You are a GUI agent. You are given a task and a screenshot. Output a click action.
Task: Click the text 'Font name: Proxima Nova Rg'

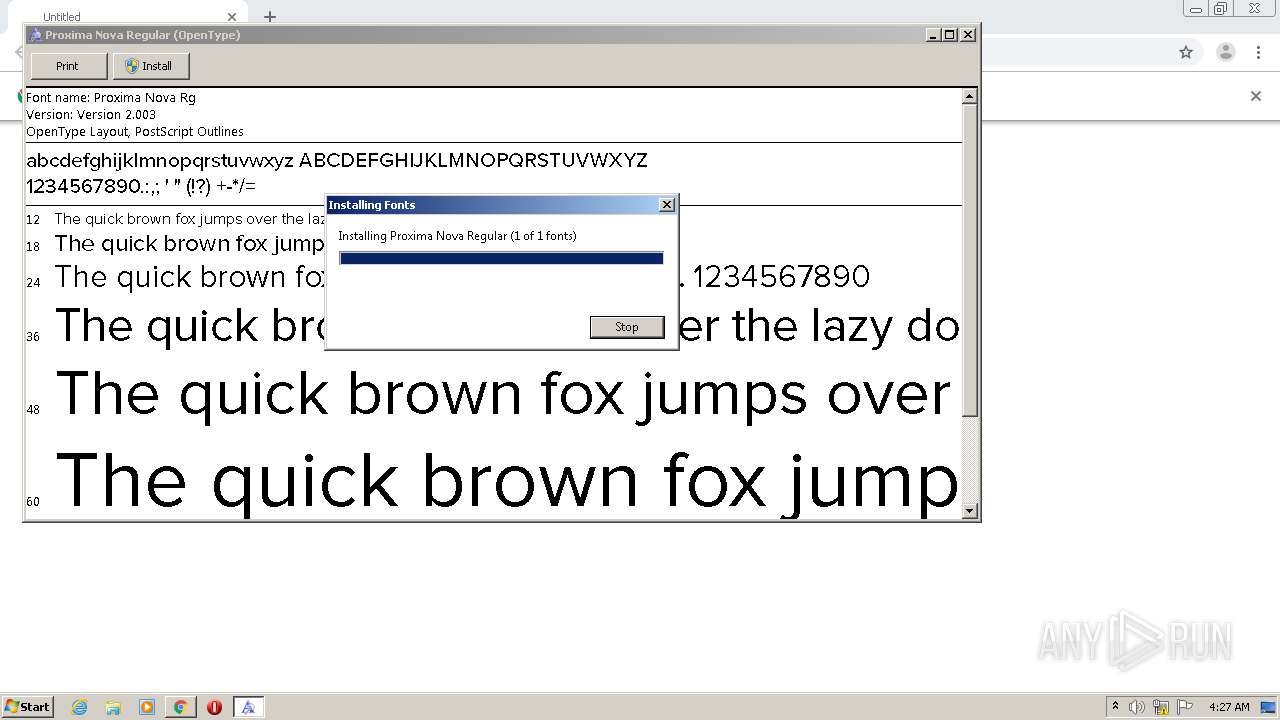[x=111, y=98]
